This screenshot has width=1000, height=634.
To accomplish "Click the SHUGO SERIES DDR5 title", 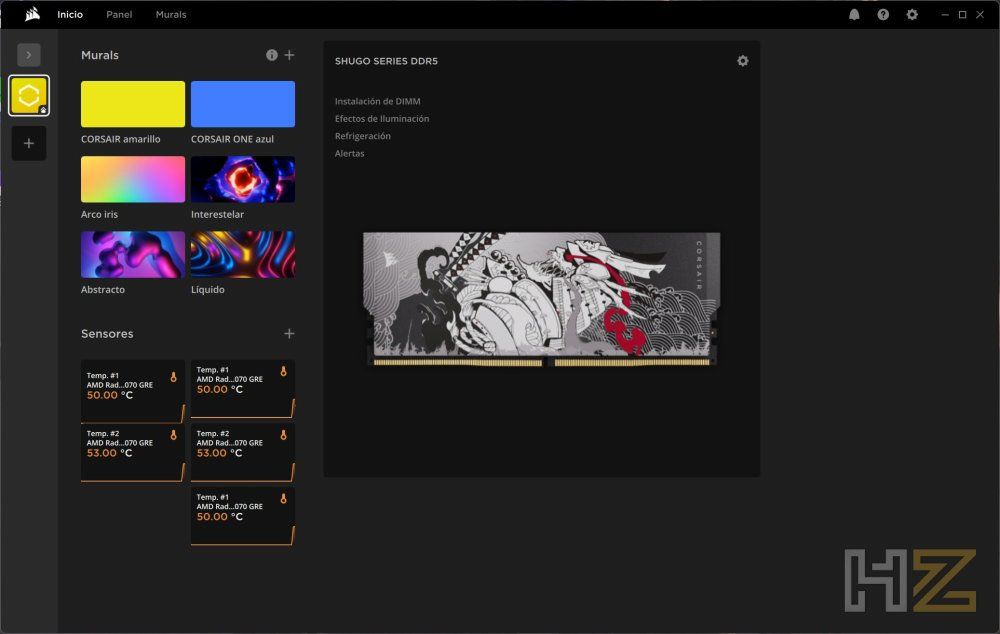I will 386,61.
